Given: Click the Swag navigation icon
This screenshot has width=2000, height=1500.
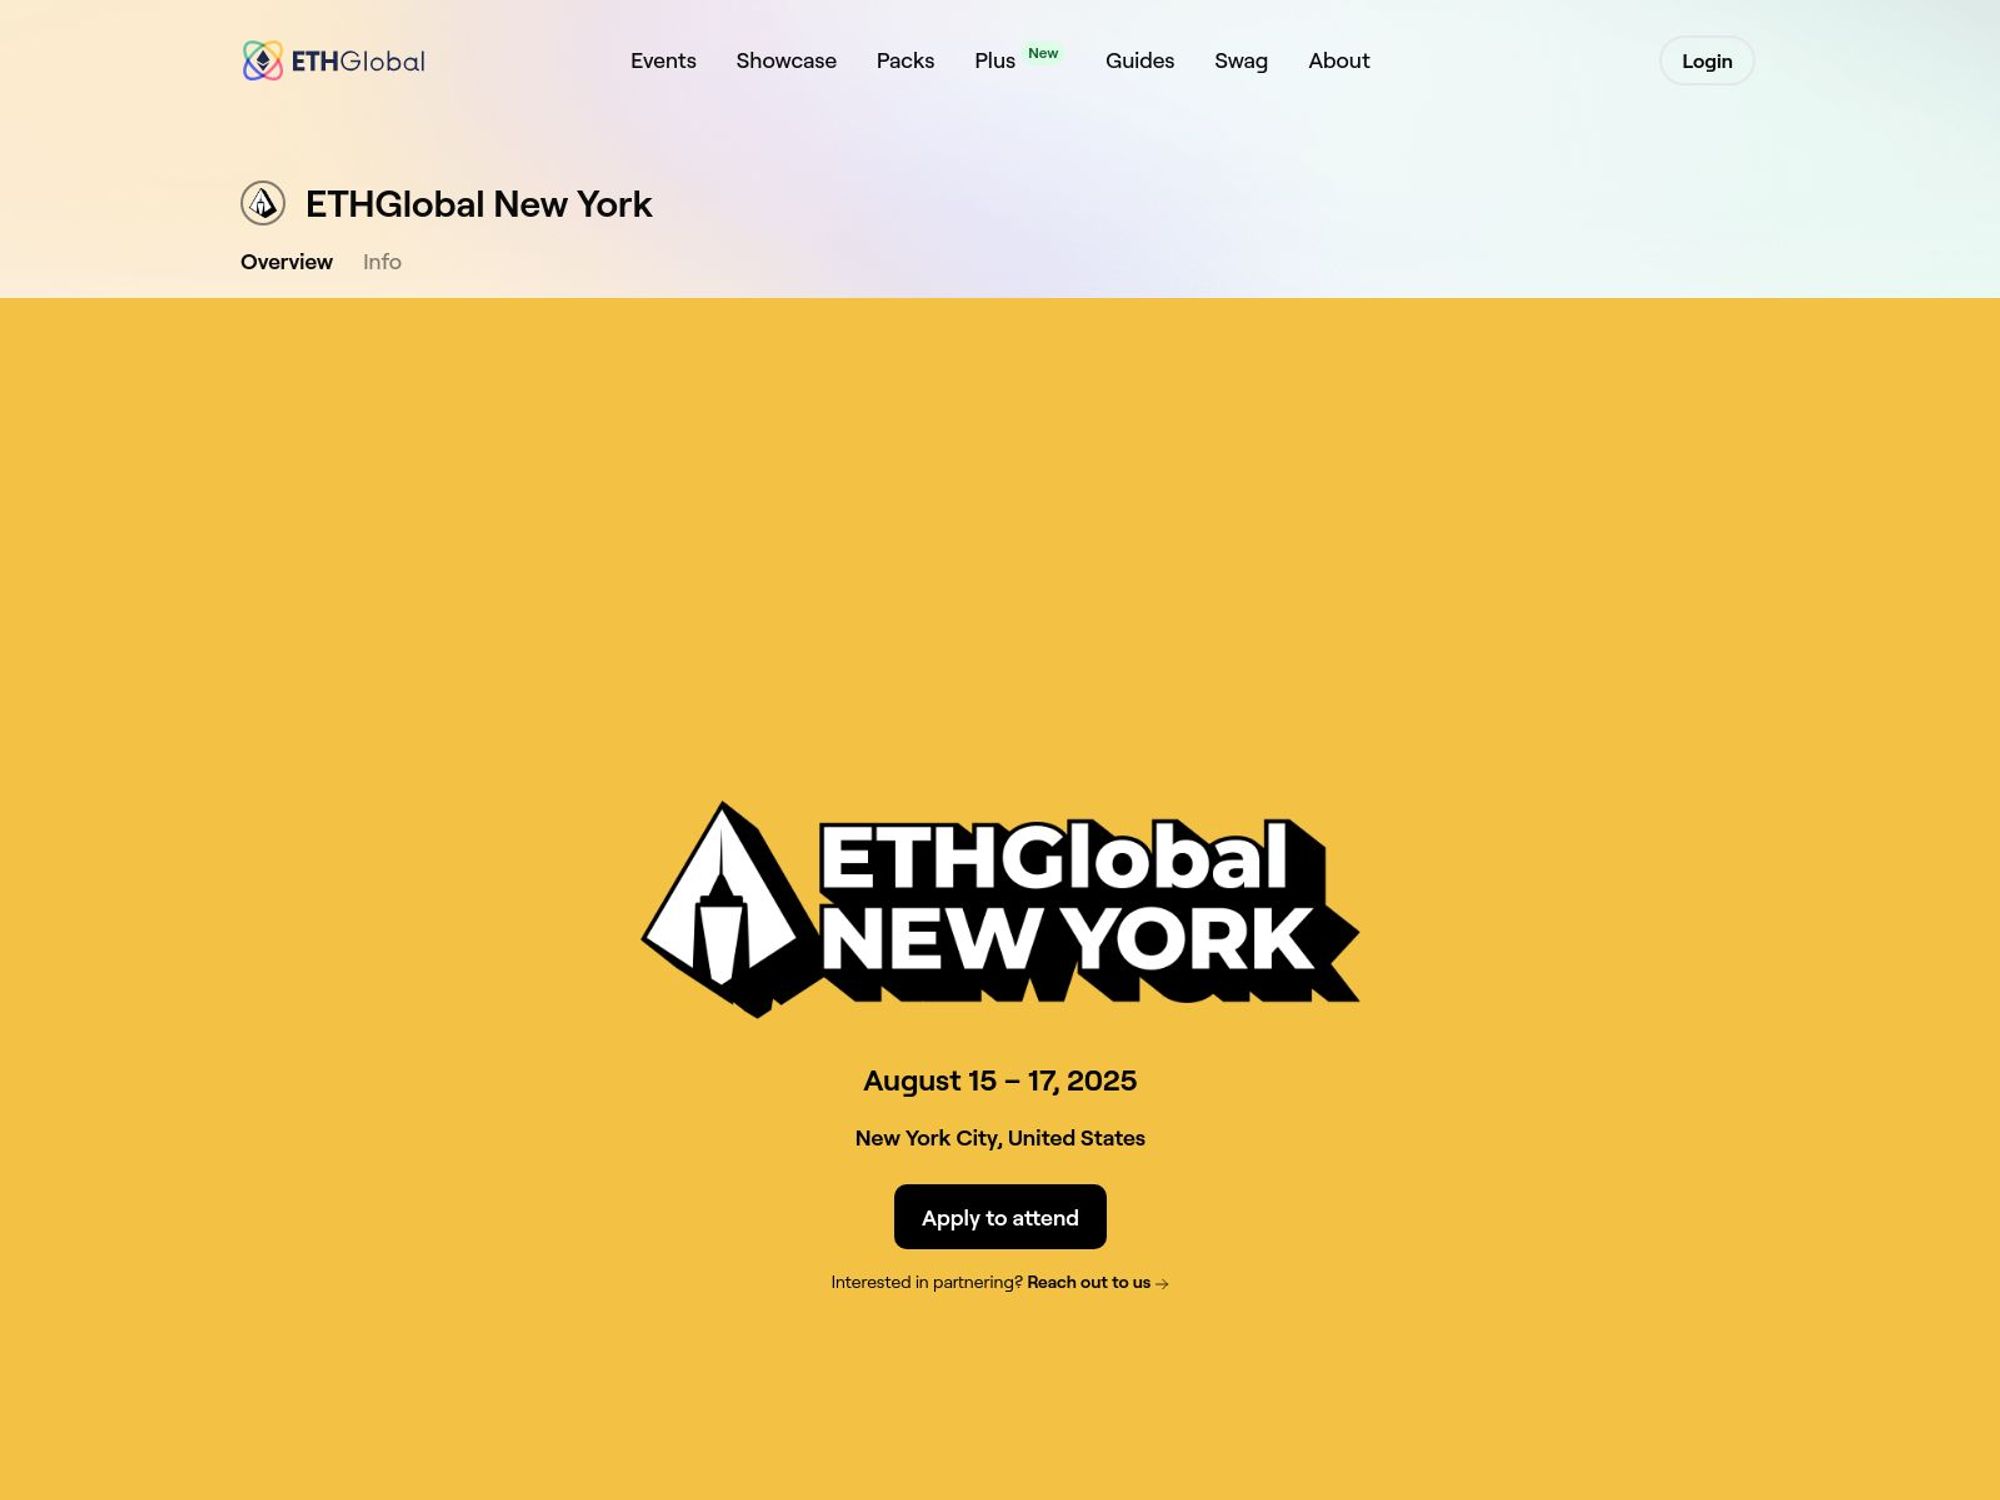Looking at the screenshot, I should pos(1241,60).
